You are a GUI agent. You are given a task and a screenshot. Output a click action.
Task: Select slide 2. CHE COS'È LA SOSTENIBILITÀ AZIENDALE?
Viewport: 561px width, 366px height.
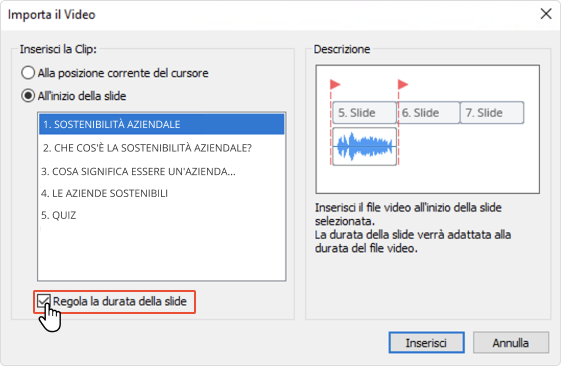point(162,148)
